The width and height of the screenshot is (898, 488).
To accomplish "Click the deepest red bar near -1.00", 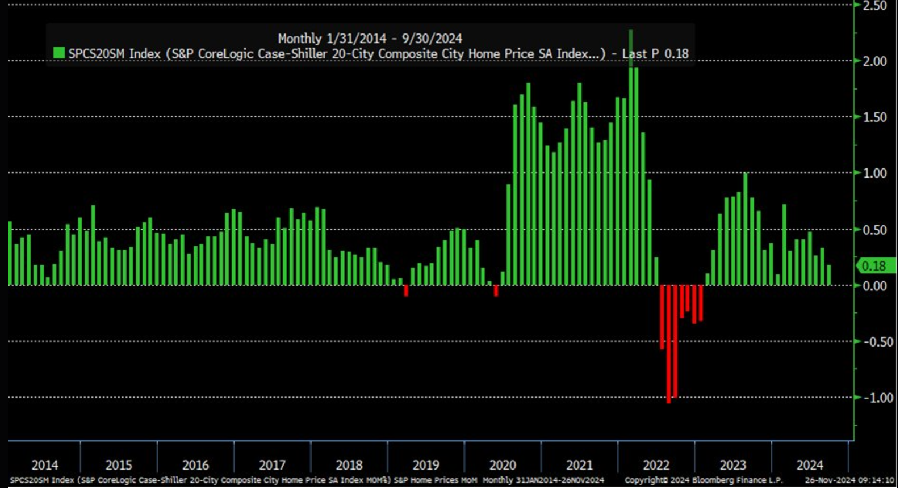I will click(x=668, y=344).
